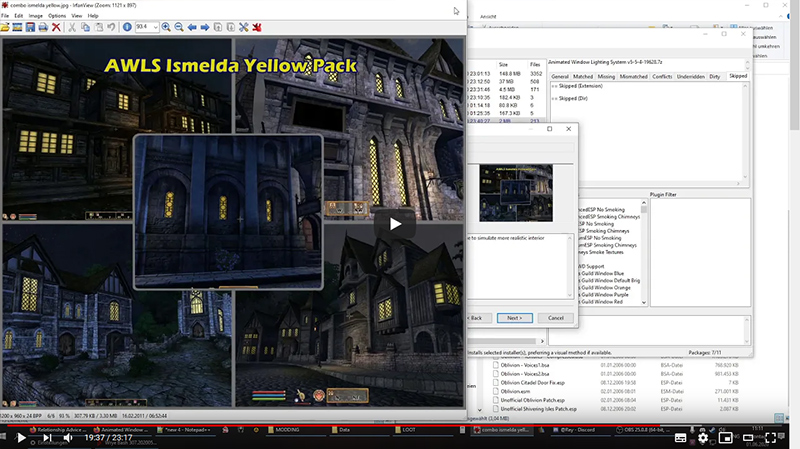Check the Oblivion - Voices2.bsa checkbox
Screen dimensions: 800x449
point(495,374)
